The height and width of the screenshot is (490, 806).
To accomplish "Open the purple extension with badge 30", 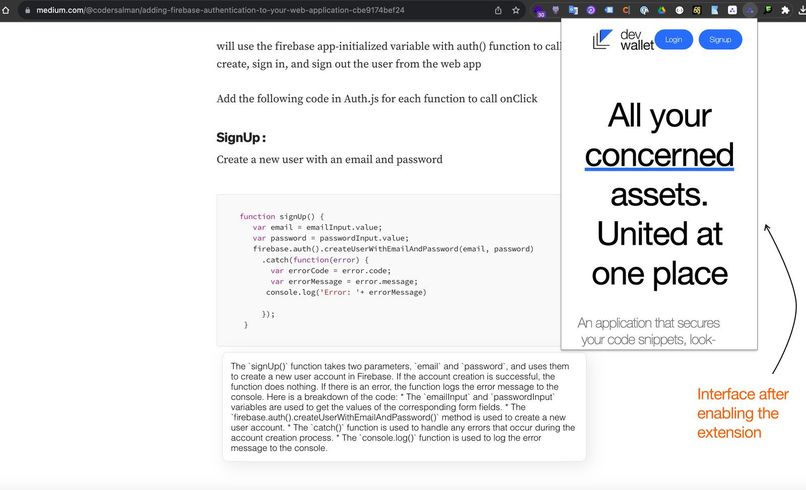I will point(539,11).
